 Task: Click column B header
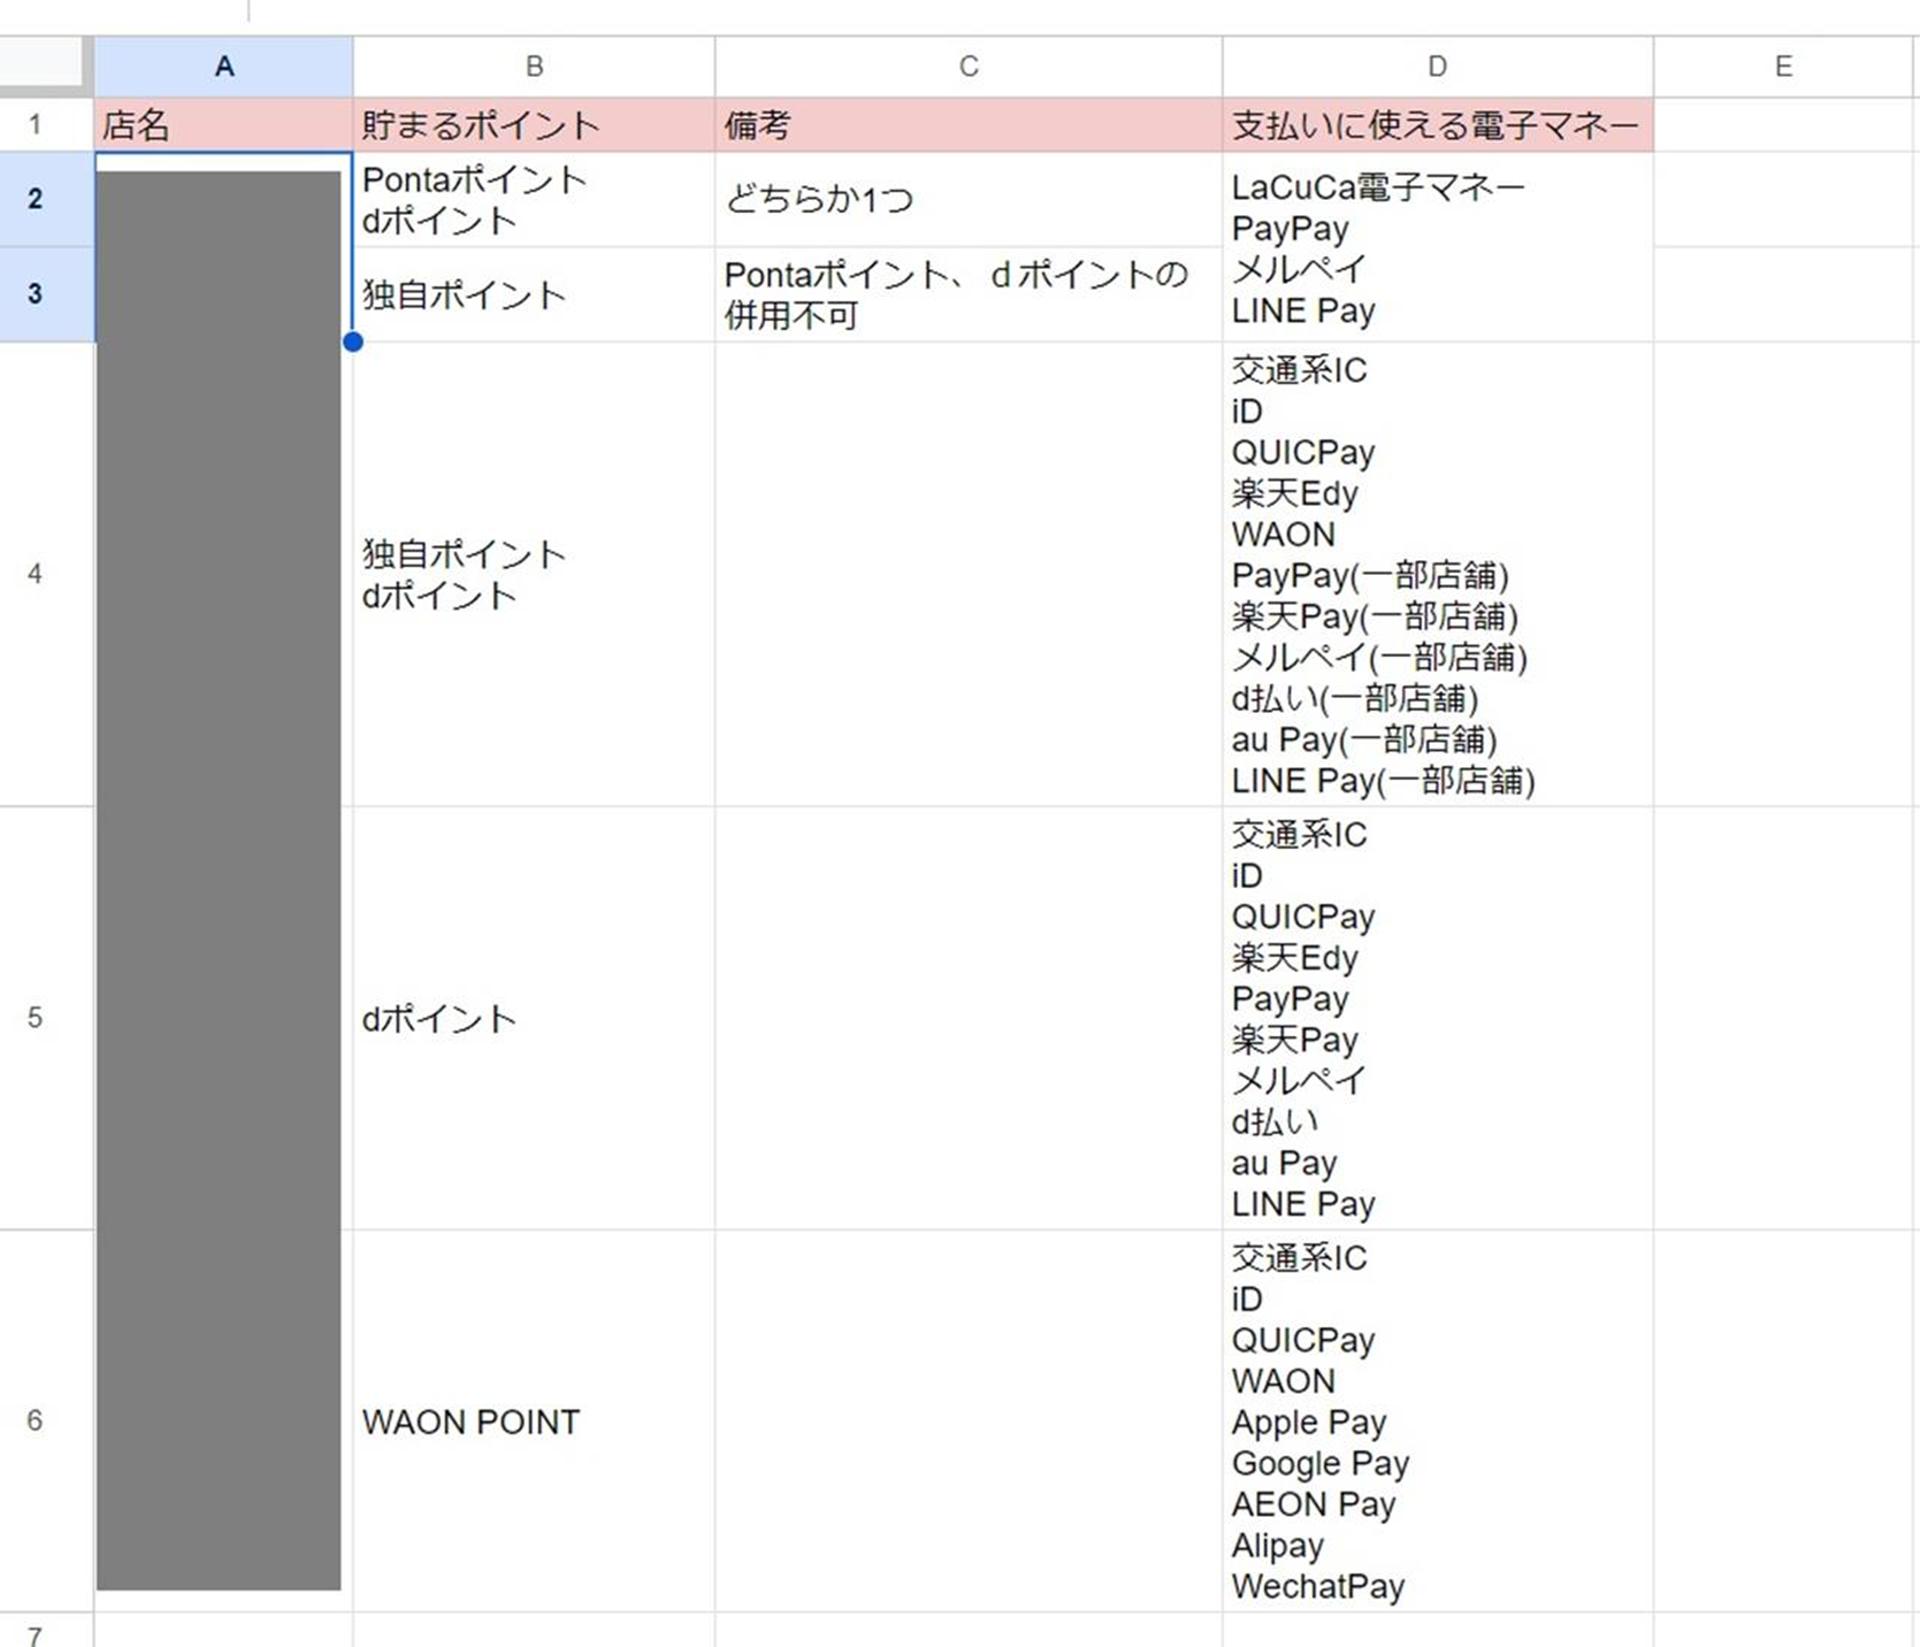(534, 66)
